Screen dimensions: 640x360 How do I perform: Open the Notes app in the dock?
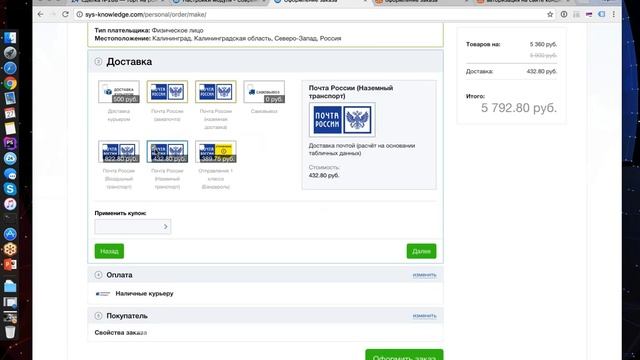pos(10,128)
